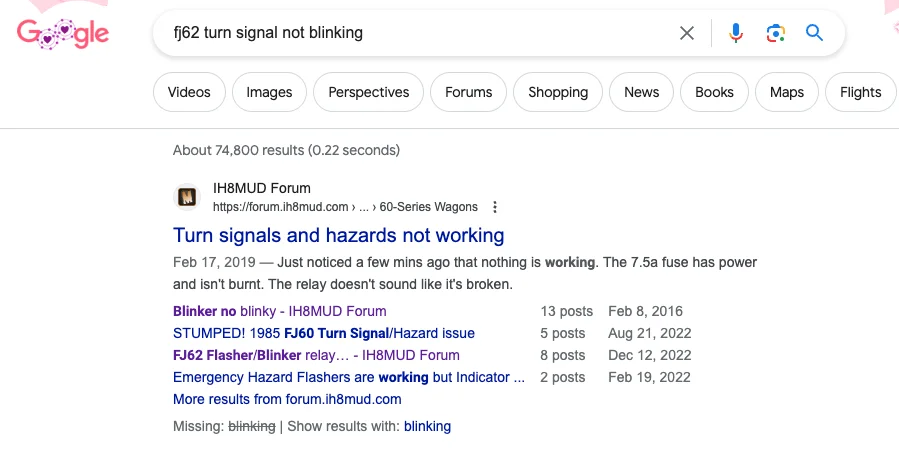Start voice search with microphone icon
This screenshot has width=899, height=451.
point(736,33)
